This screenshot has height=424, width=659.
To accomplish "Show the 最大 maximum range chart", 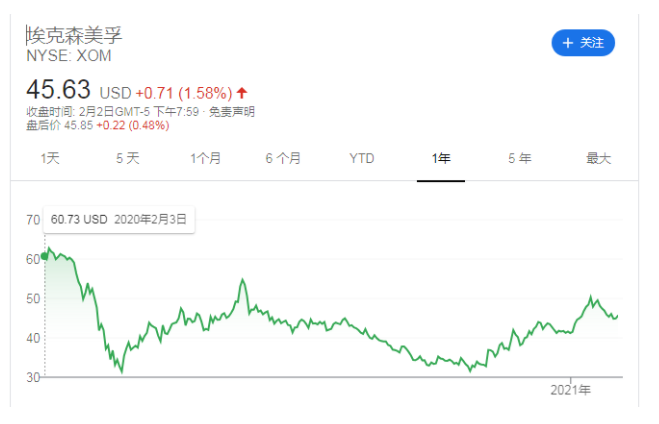I will (x=598, y=158).
